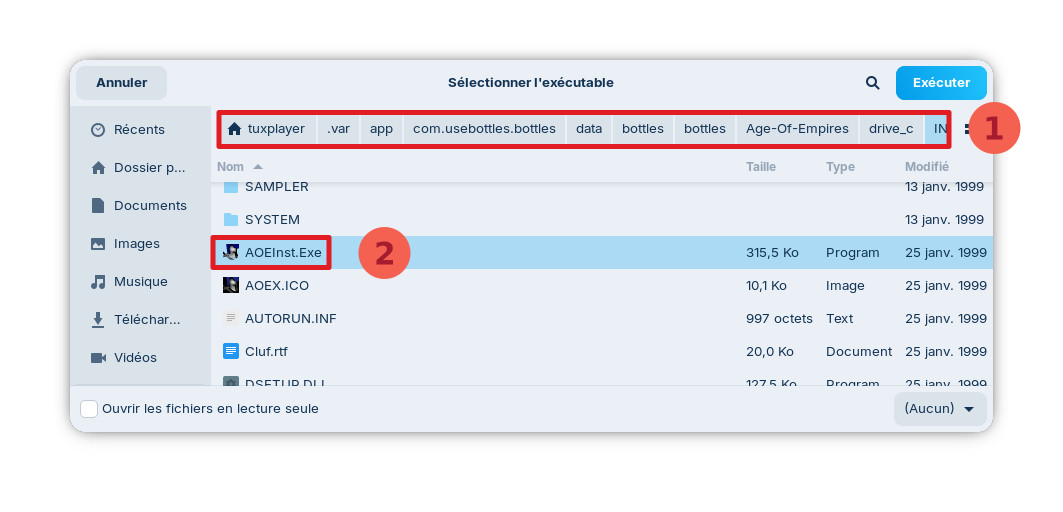The image size is (1063, 512).
Task: Select the Vidéos sidebar entry
Action: (x=135, y=358)
